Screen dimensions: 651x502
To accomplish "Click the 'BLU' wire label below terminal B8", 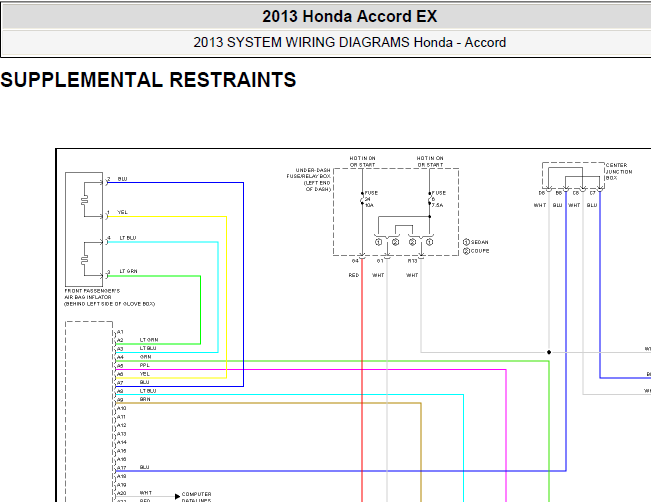I will pyautogui.click(x=557, y=205).
